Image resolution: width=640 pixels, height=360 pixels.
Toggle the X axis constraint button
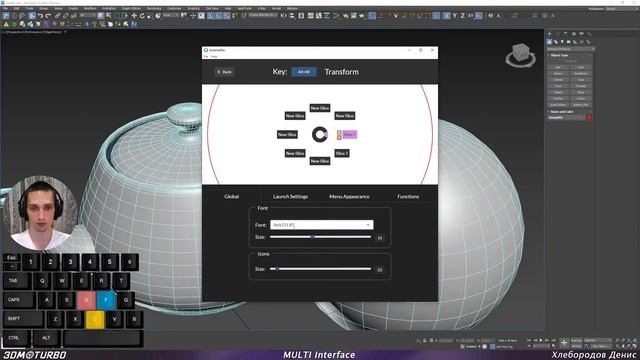[447, 16]
